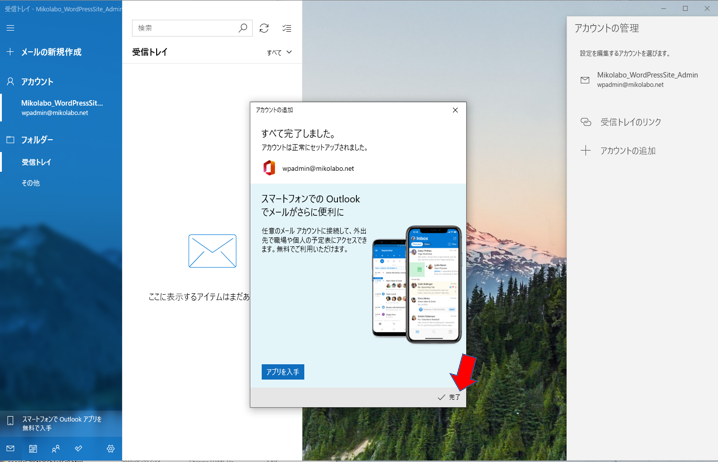Image resolution: width=720 pixels, height=463 pixels.
Task: Open the hamburger navigation menu
Action: [10, 28]
